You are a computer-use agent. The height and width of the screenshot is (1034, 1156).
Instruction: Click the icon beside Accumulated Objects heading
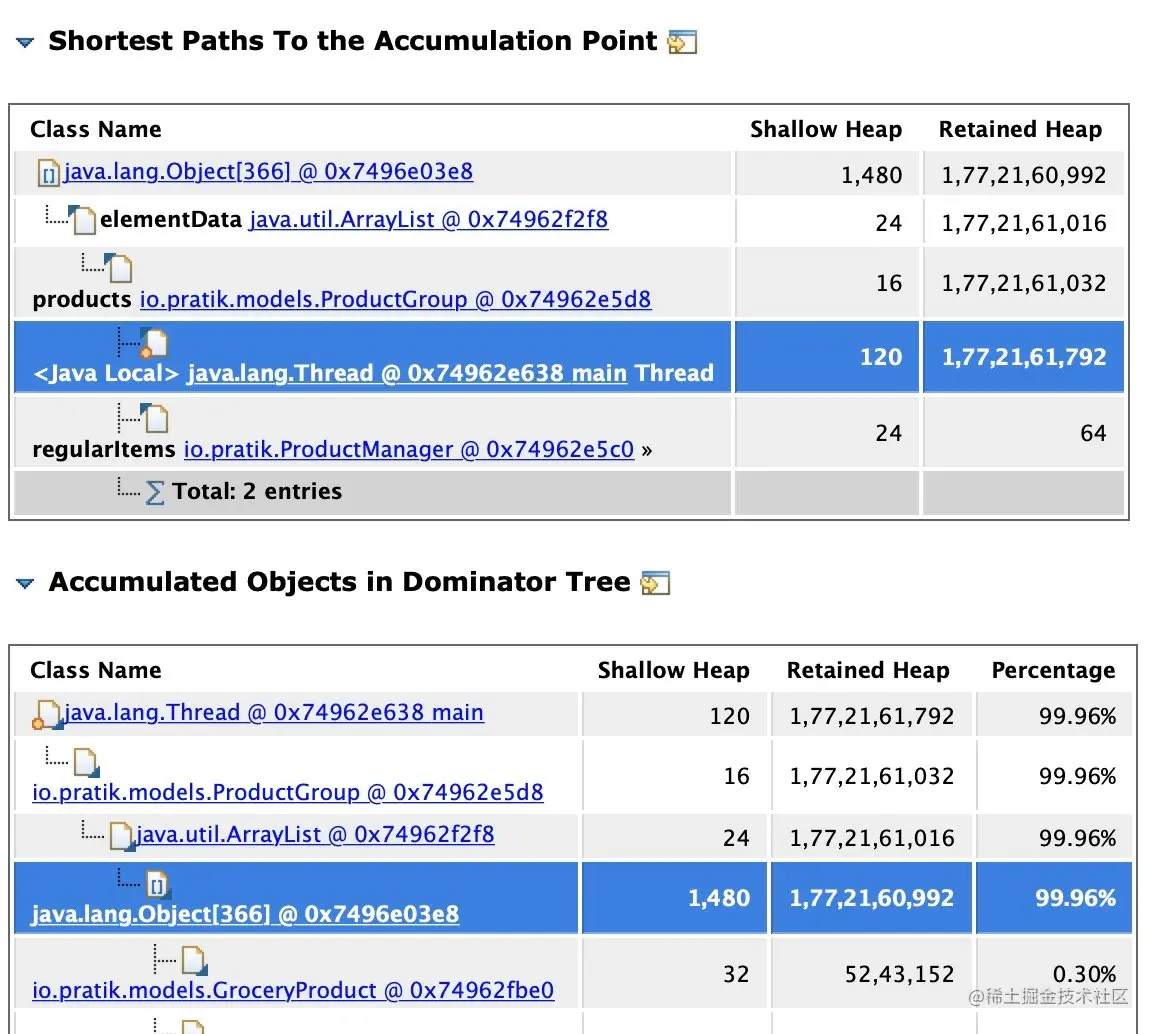tap(655, 583)
